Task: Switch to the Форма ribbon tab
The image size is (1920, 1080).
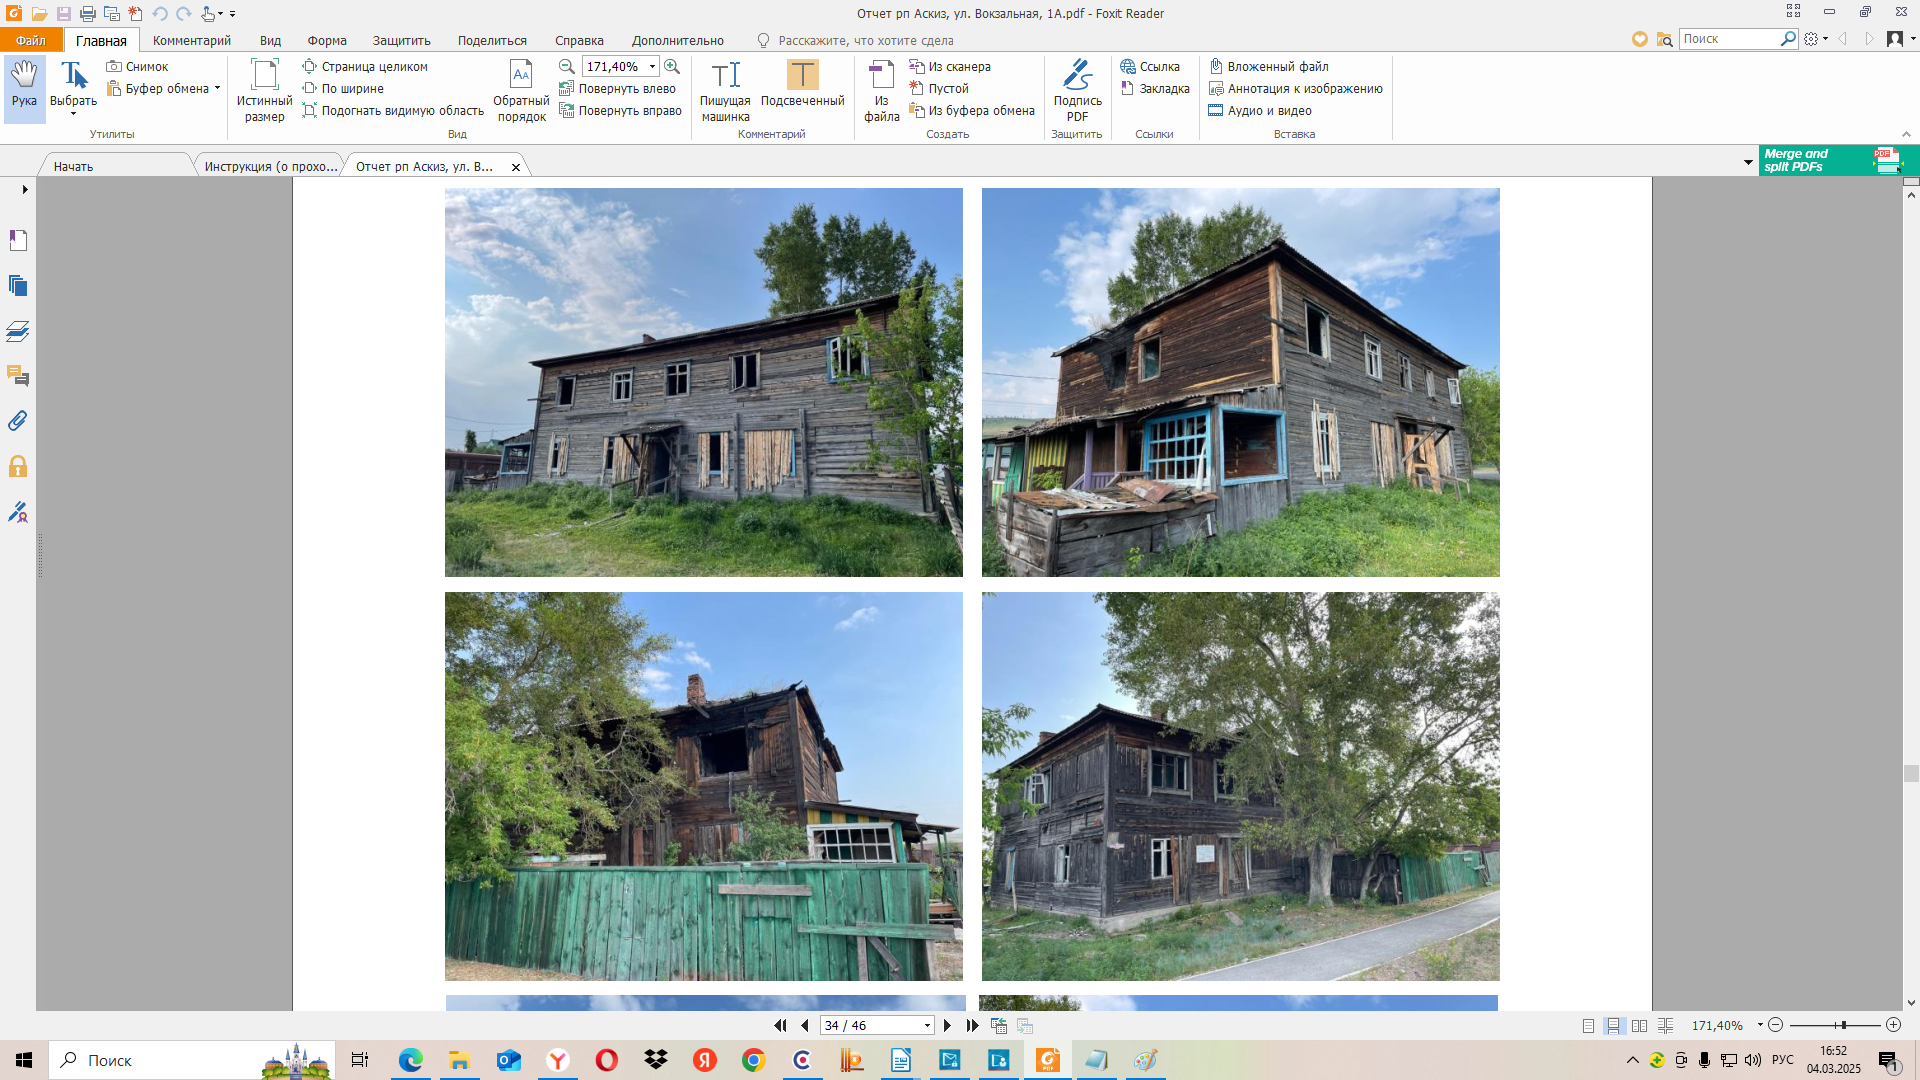Action: [x=327, y=40]
